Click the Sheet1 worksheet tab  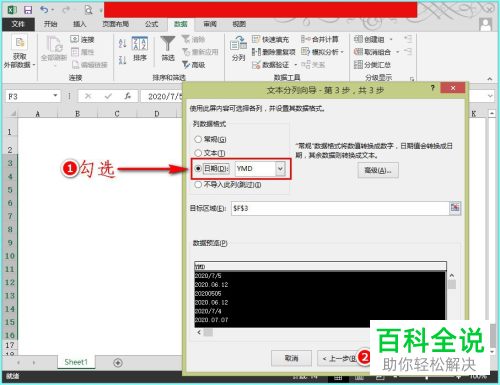[x=76, y=362]
